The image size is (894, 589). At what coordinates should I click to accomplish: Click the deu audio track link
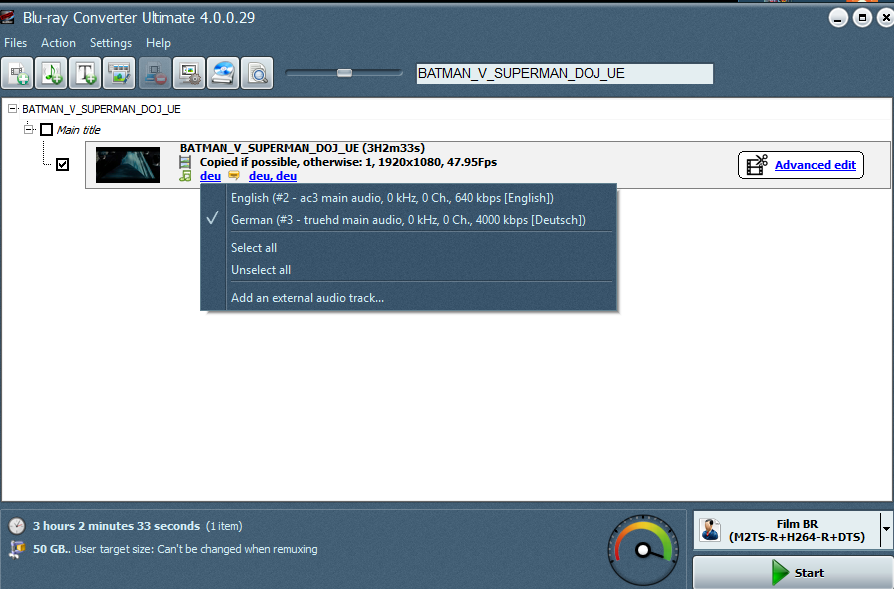(x=210, y=176)
